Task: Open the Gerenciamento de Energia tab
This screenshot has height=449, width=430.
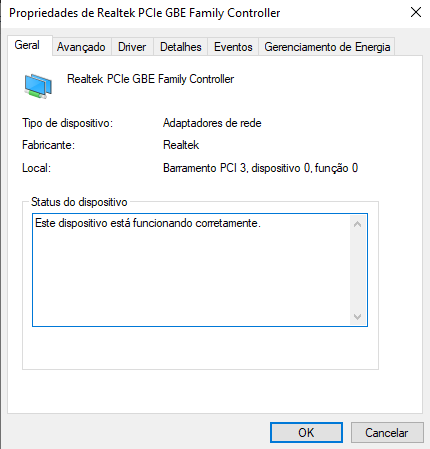Action: coord(327,47)
